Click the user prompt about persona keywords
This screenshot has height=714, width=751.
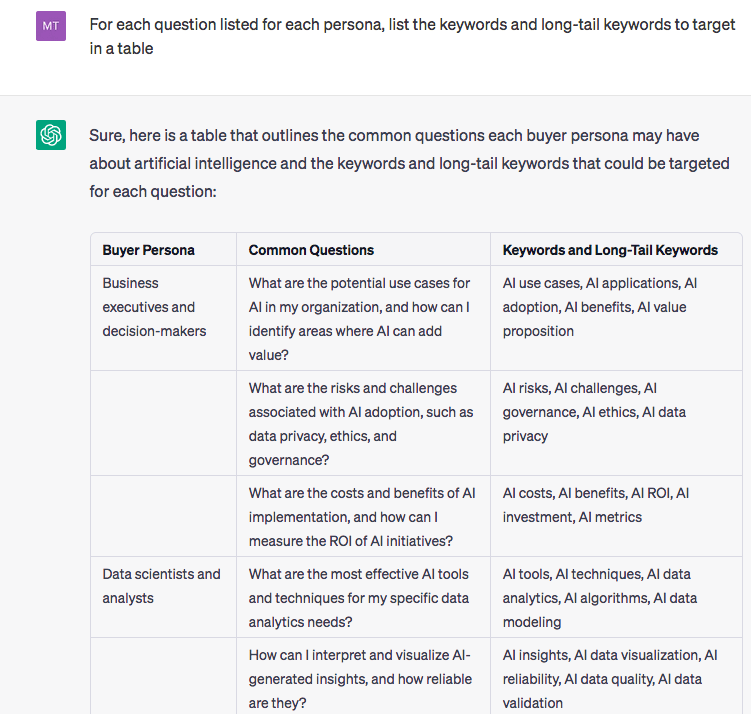pos(412,36)
